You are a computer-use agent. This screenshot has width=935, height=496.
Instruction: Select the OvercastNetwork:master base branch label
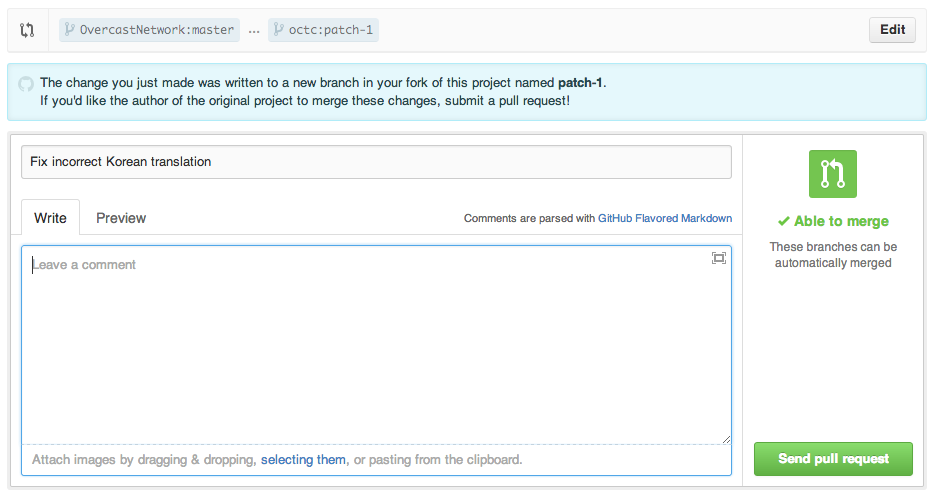tap(157, 30)
